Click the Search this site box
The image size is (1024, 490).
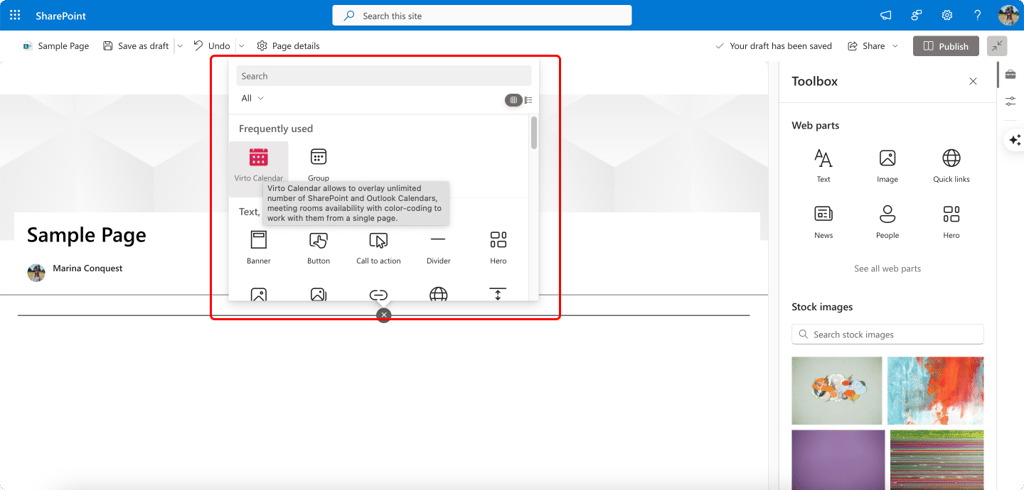click(482, 16)
